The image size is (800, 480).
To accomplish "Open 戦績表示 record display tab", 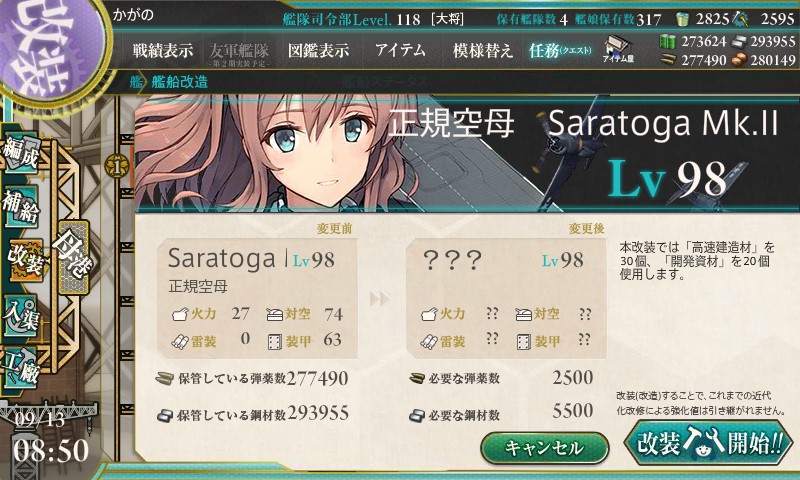I will (163, 50).
